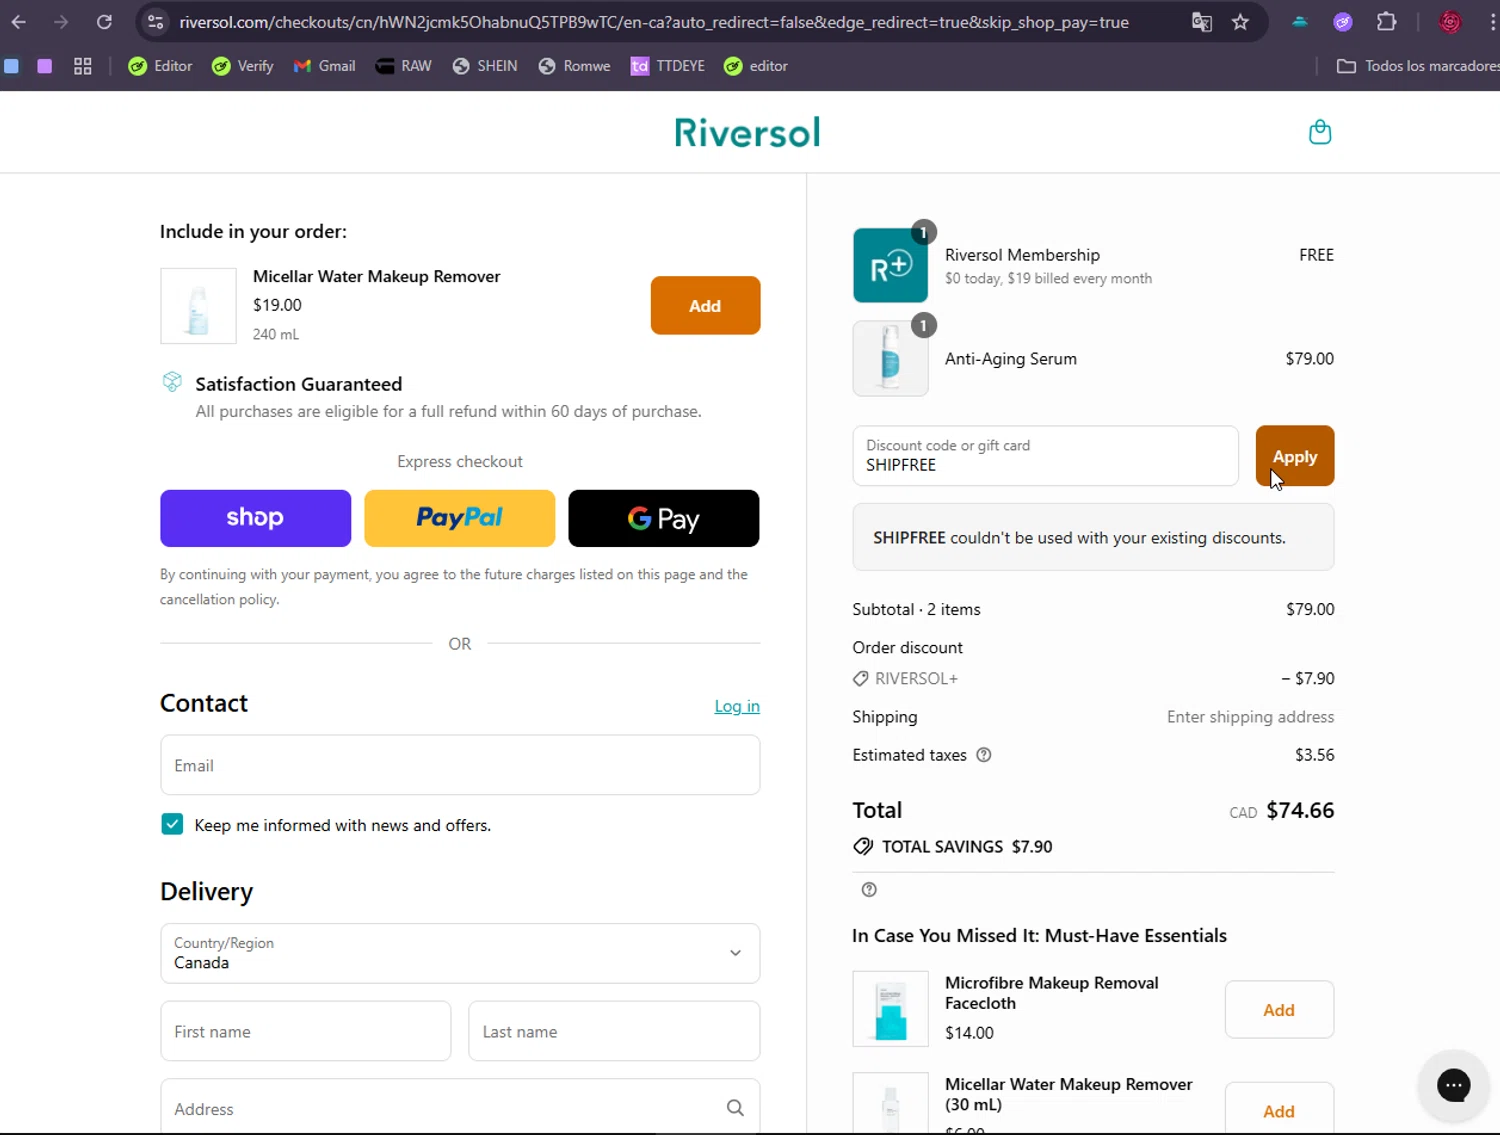Open the Gmail bookmark
The width and height of the screenshot is (1500, 1135).
click(325, 66)
